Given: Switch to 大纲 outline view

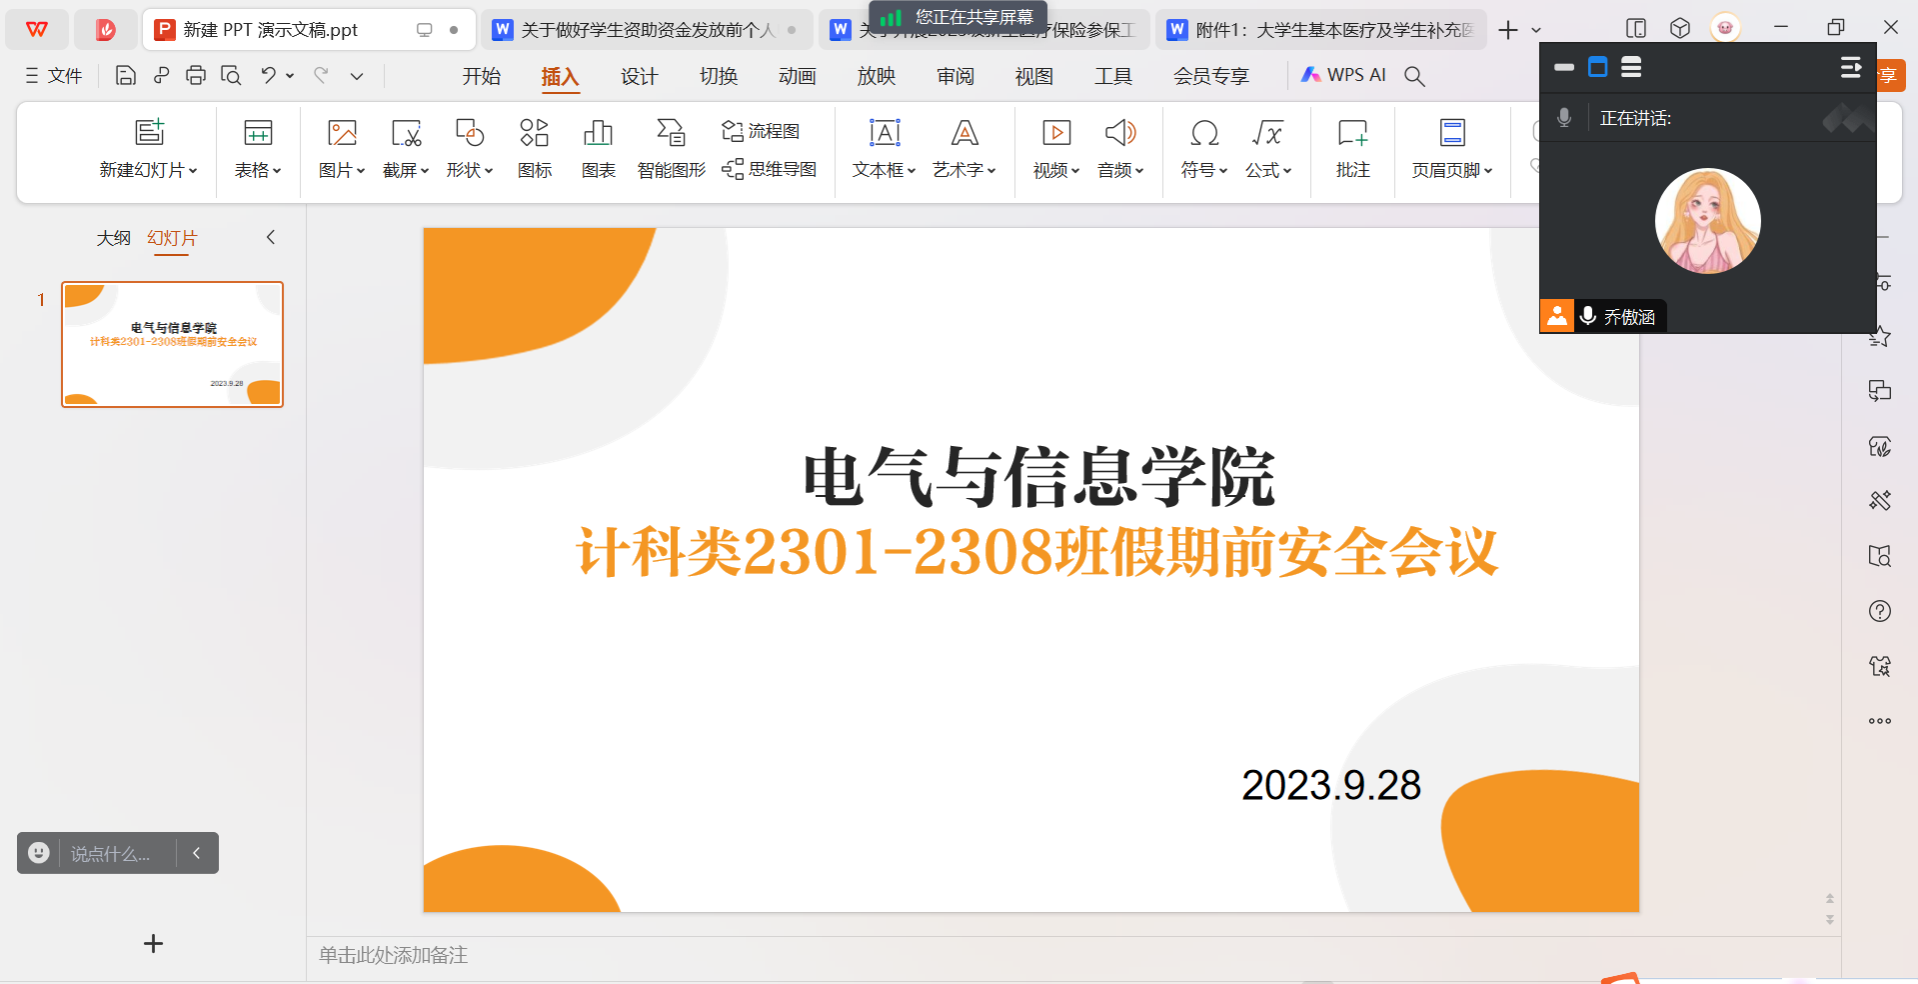Looking at the screenshot, I should tap(113, 238).
